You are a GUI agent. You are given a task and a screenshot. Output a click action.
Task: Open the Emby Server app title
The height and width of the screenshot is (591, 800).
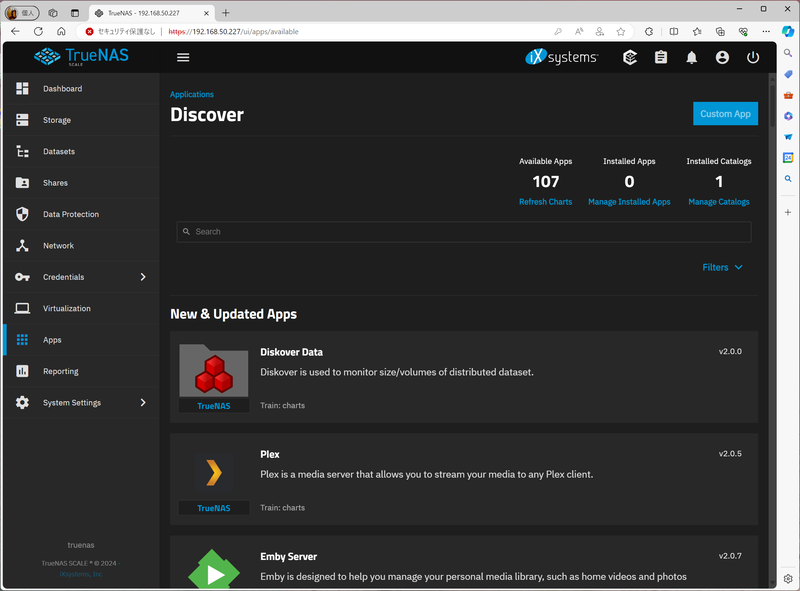point(289,557)
